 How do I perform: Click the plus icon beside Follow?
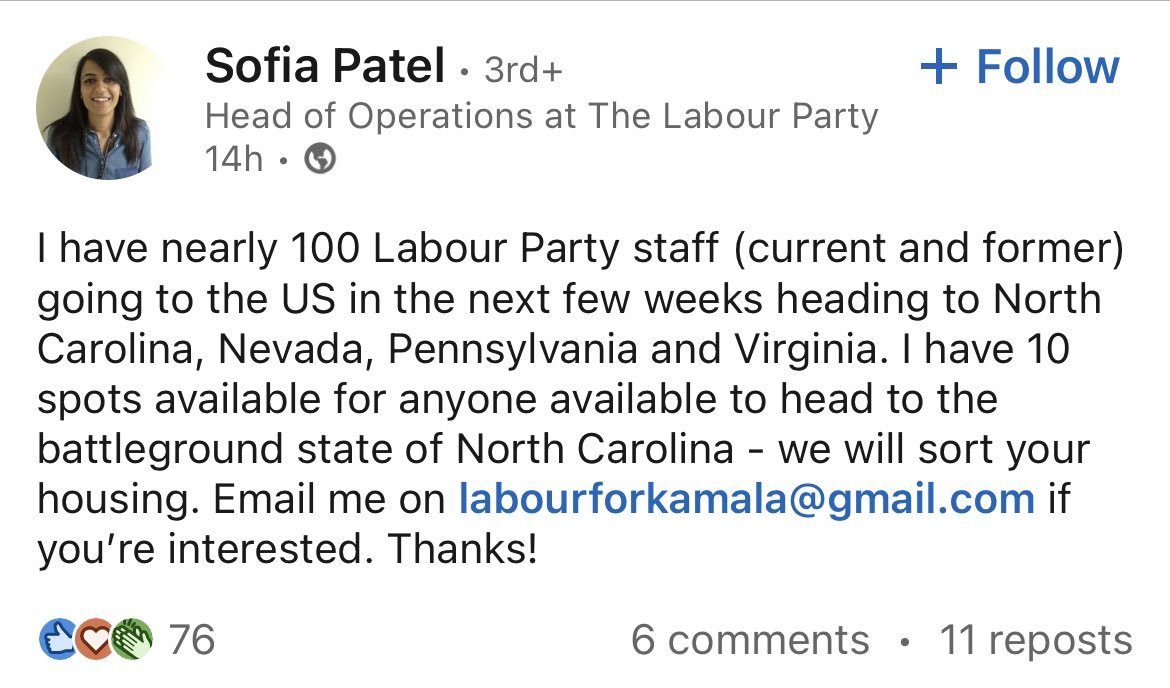[938, 67]
